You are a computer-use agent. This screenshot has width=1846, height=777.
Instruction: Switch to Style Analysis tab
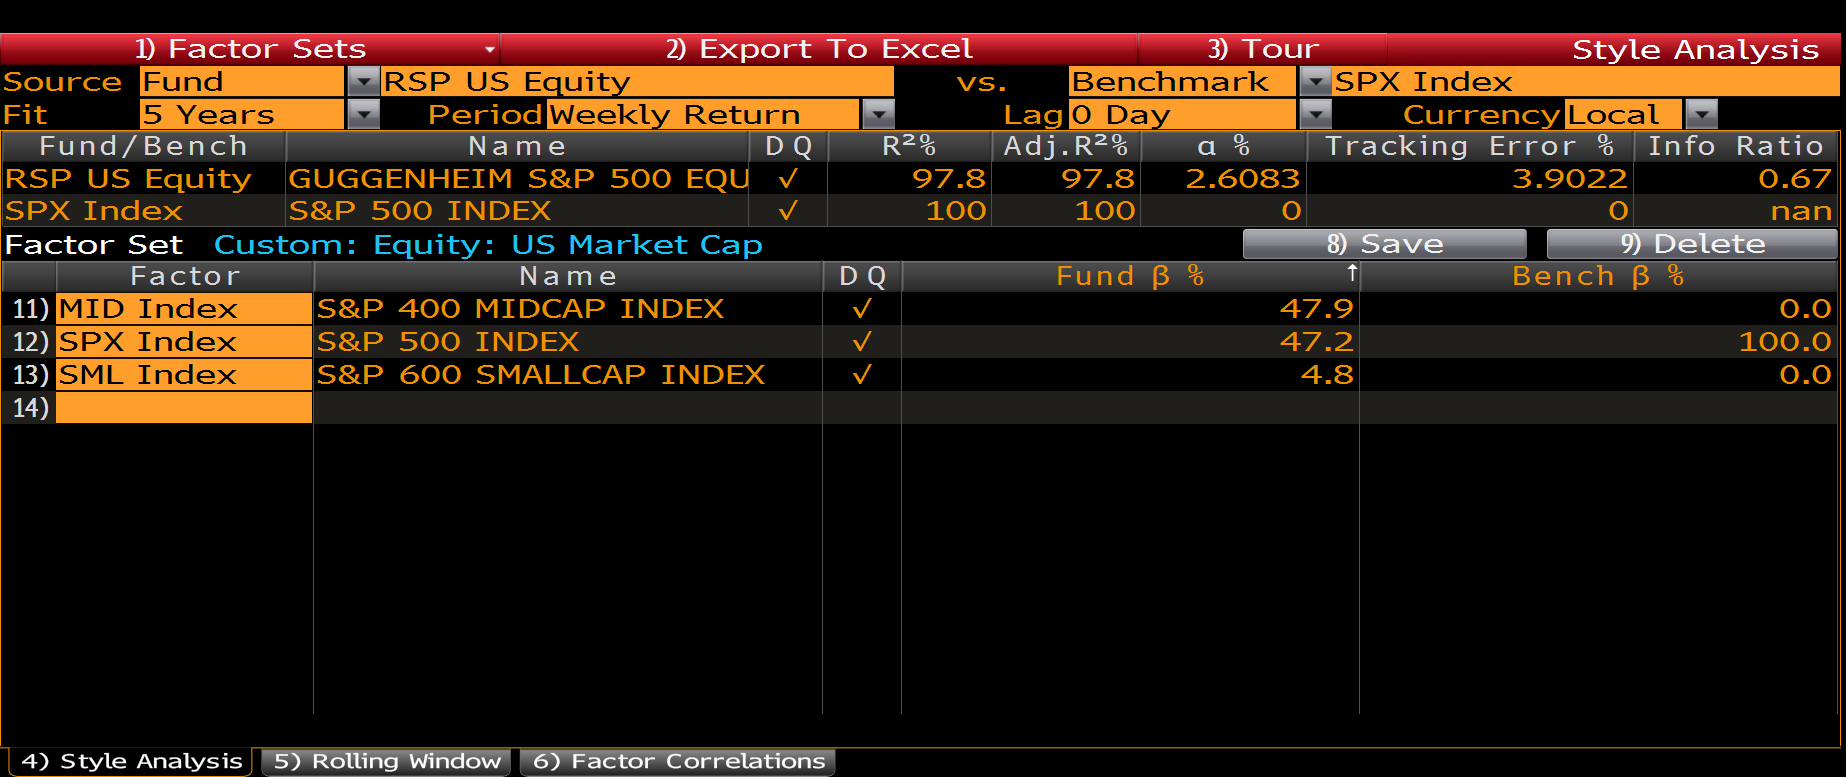131,761
